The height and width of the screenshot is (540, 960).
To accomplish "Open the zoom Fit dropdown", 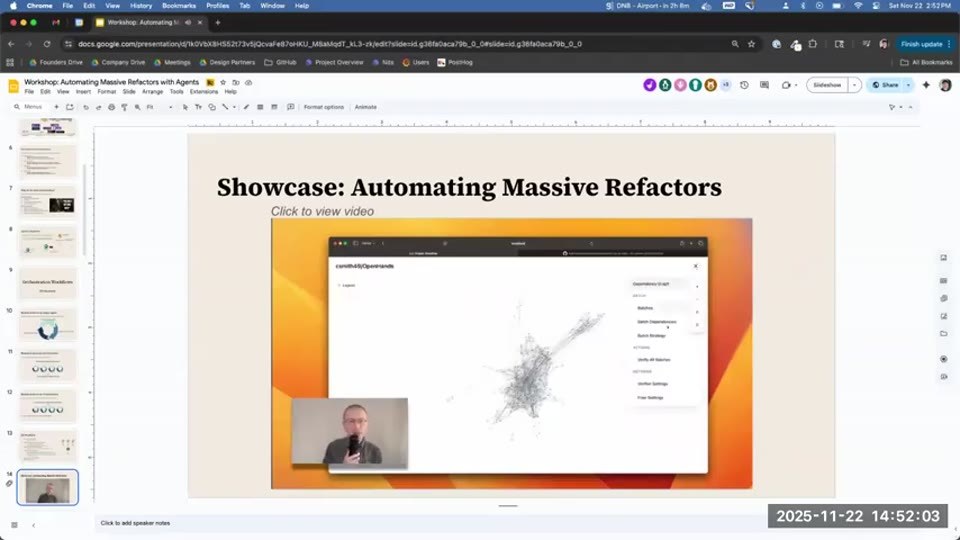I will pos(159,107).
